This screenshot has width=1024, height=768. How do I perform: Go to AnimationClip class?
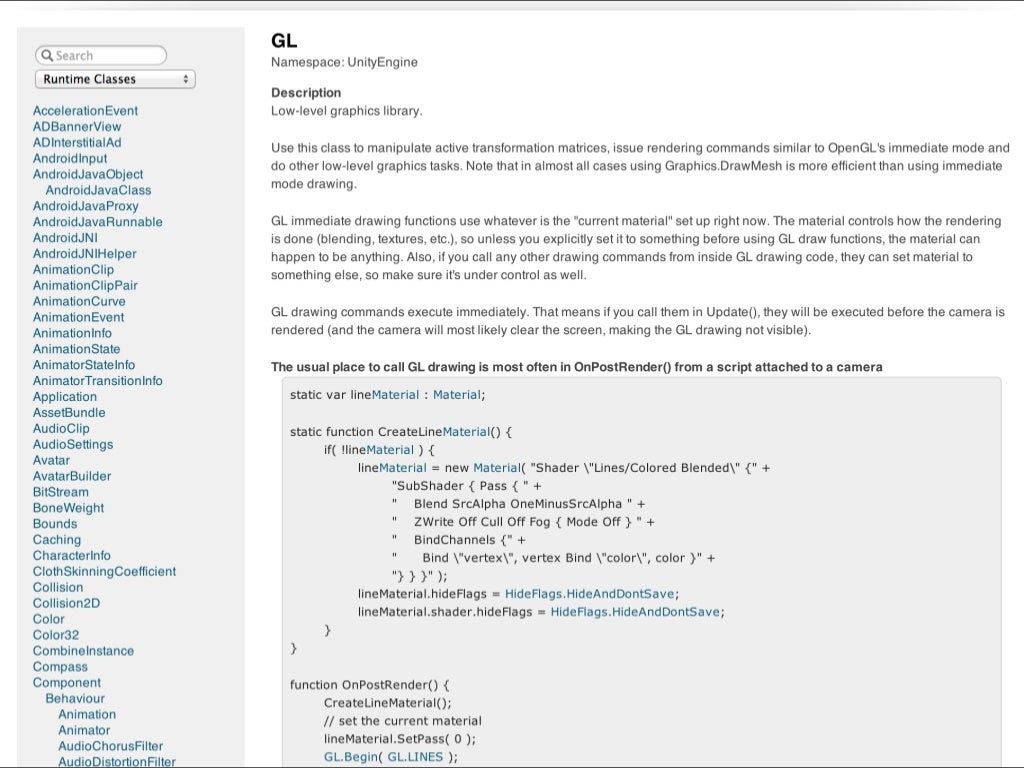tap(73, 270)
